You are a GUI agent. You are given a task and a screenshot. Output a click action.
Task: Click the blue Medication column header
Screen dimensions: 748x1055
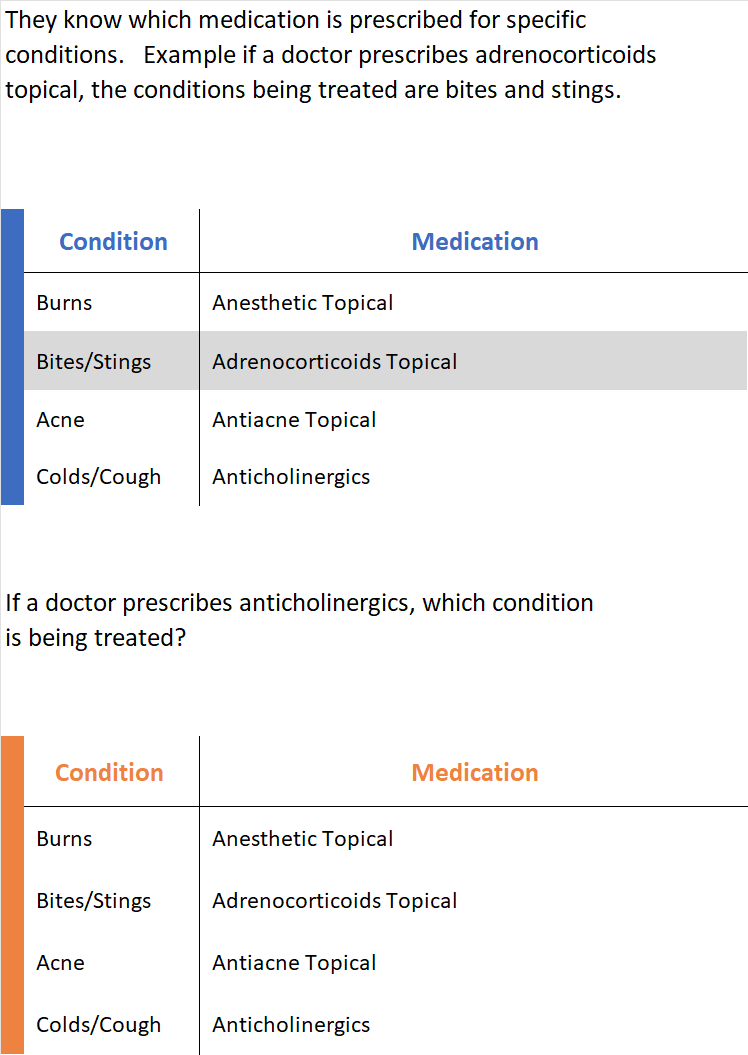click(475, 242)
